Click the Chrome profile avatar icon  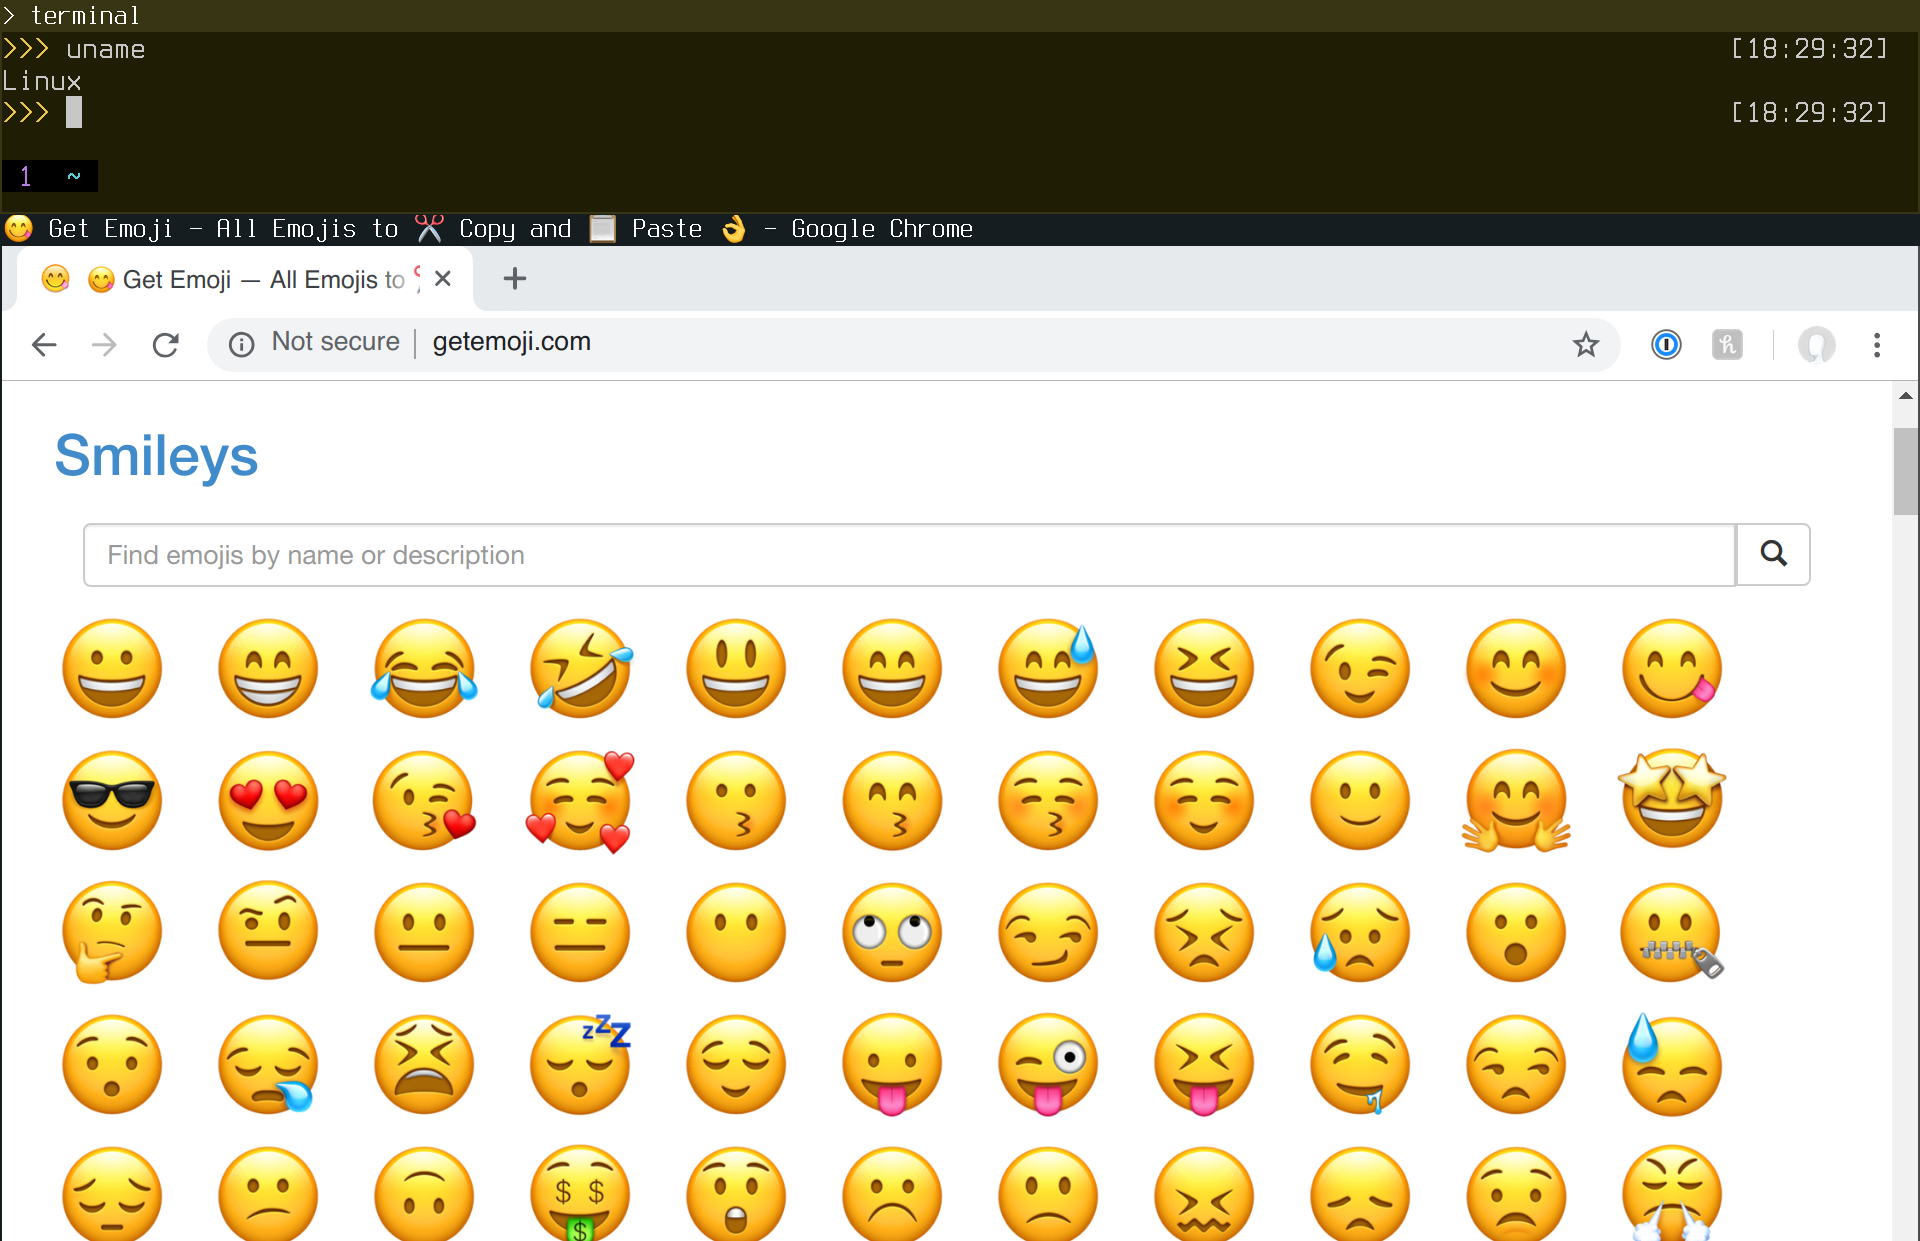(x=1816, y=345)
